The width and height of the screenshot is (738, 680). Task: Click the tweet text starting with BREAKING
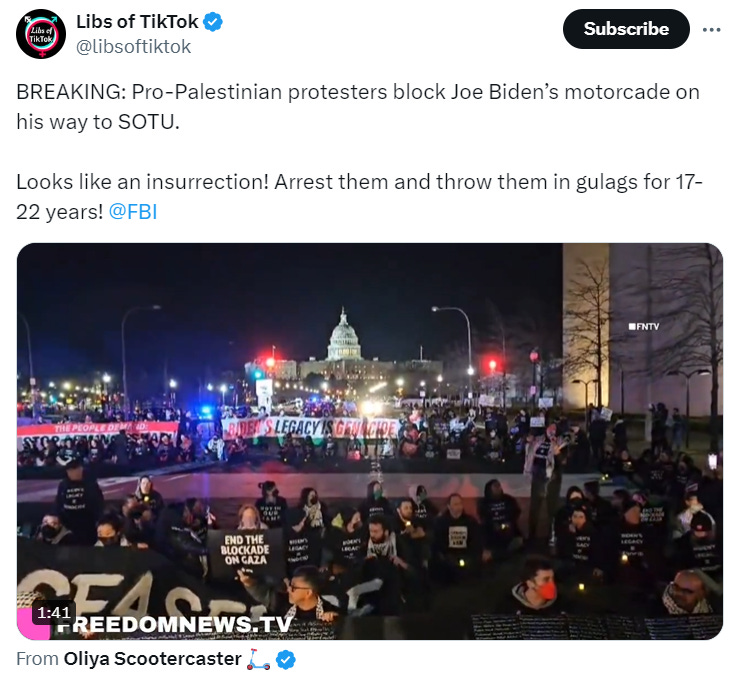point(358,107)
